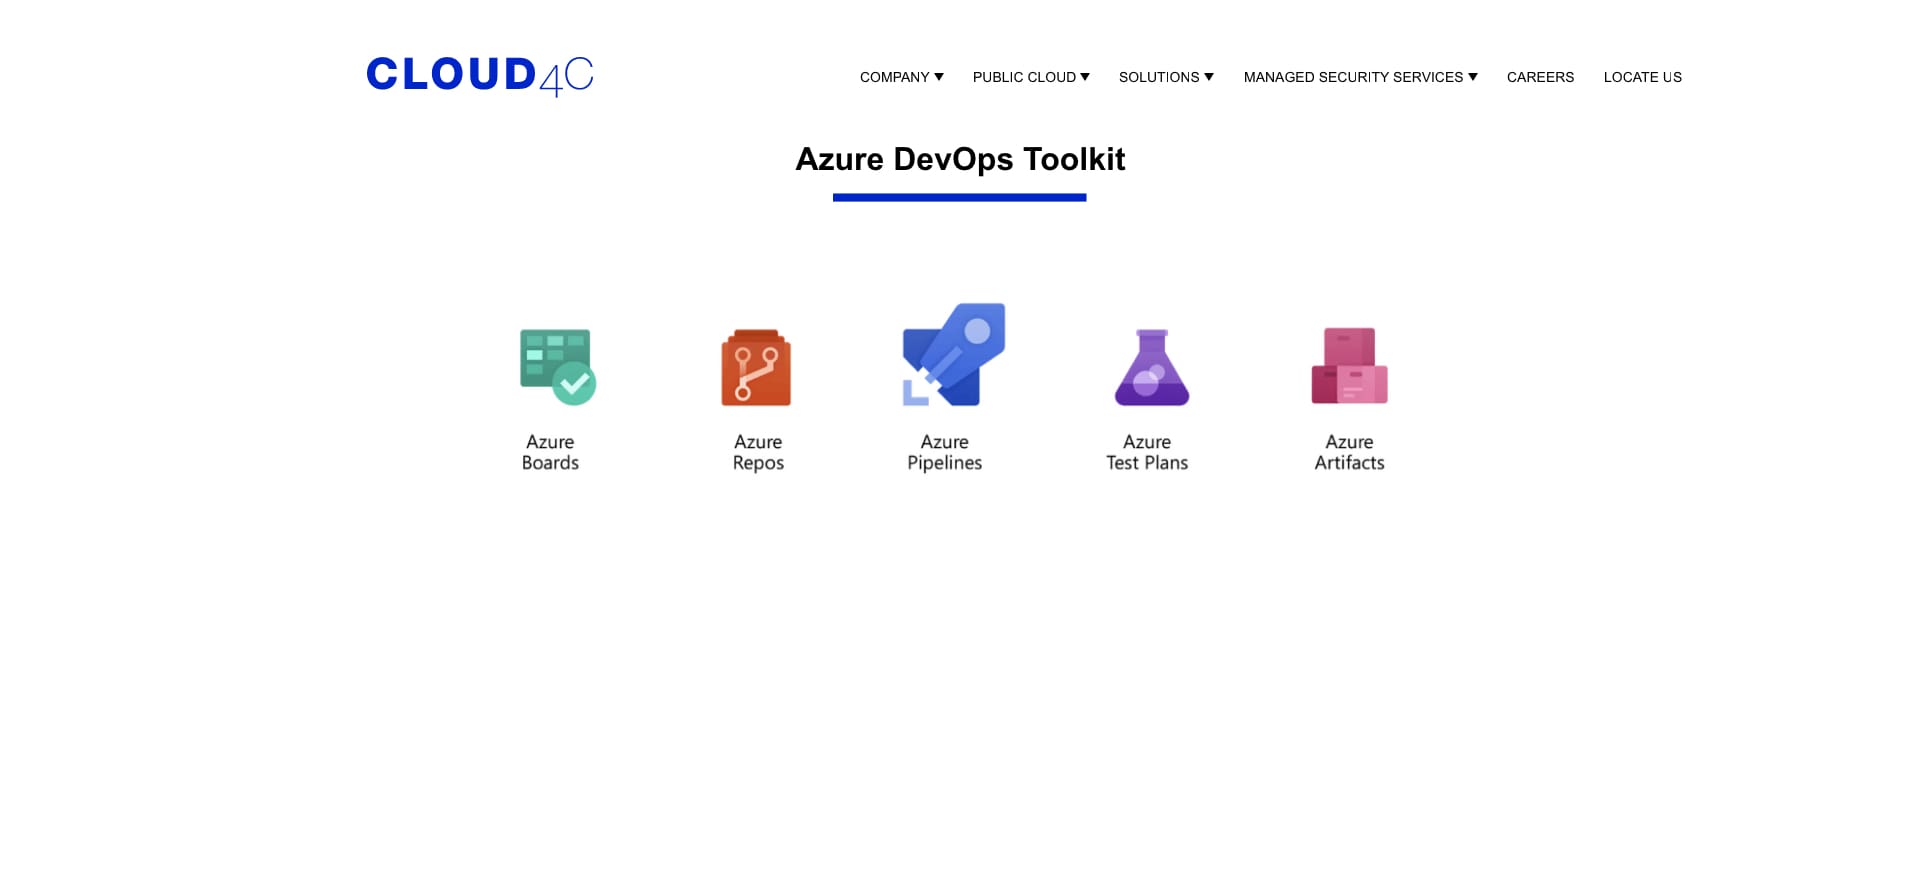This screenshot has width=1920, height=880.
Task: Expand the Public Cloud dropdown arrow
Action: pyautogui.click(x=1085, y=77)
